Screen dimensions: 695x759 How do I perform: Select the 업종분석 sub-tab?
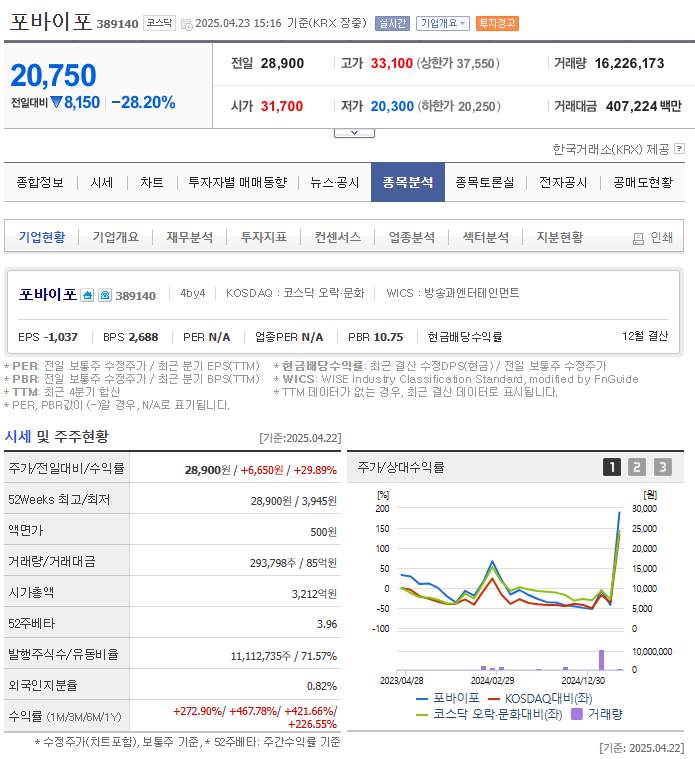coord(412,237)
